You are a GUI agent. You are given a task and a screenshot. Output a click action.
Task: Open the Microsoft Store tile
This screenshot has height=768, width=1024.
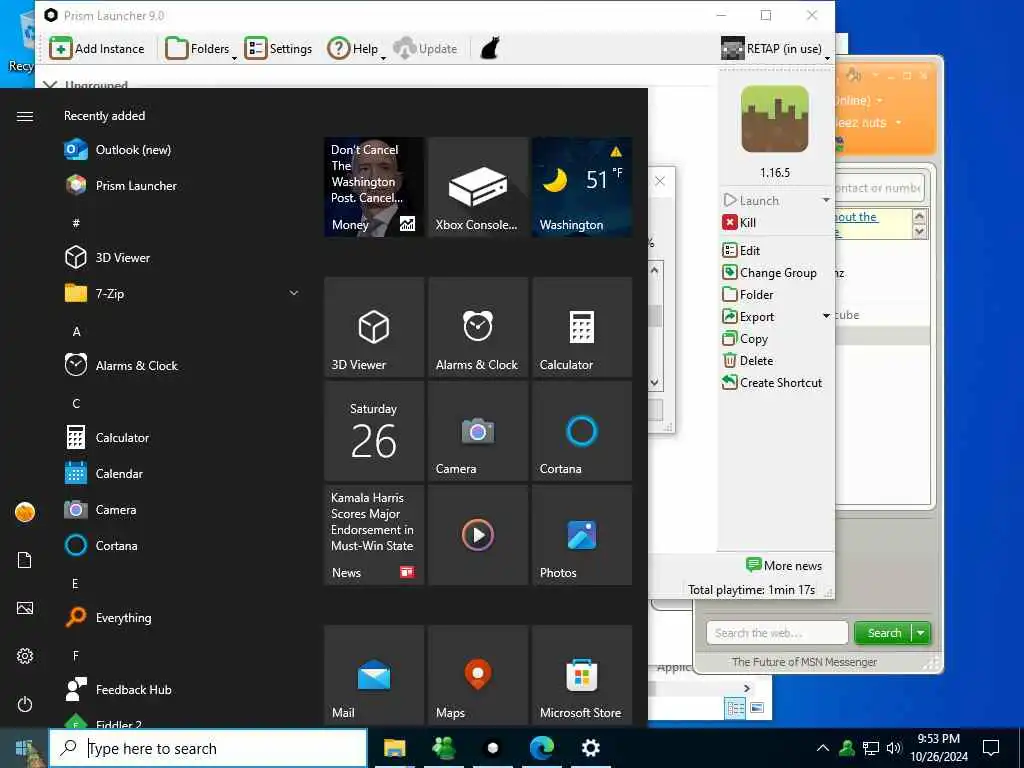(582, 675)
